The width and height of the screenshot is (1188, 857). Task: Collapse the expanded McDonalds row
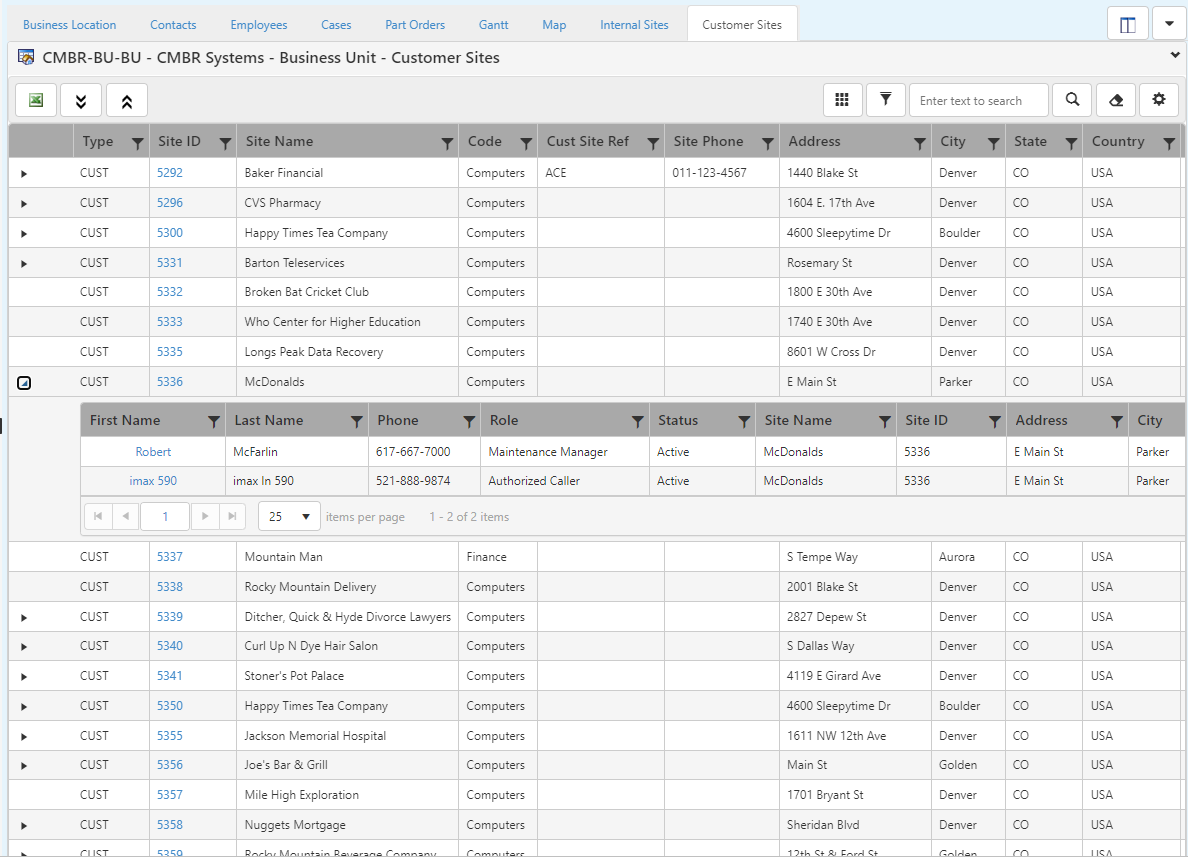tap(24, 383)
